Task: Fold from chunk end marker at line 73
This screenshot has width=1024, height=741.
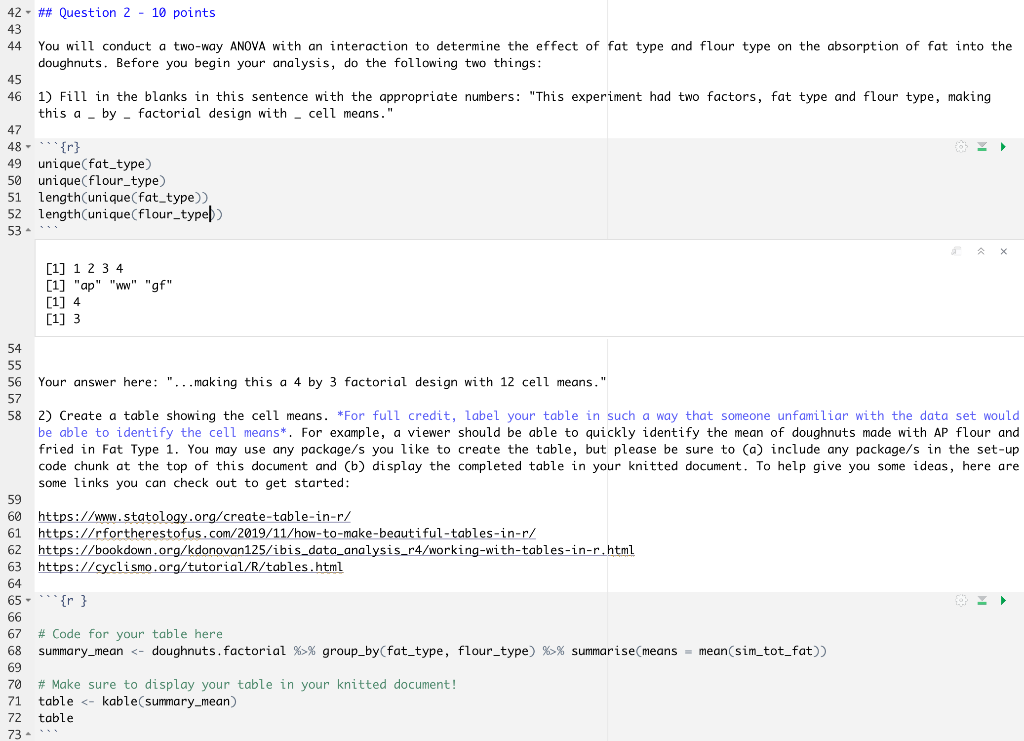Action: (28, 734)
